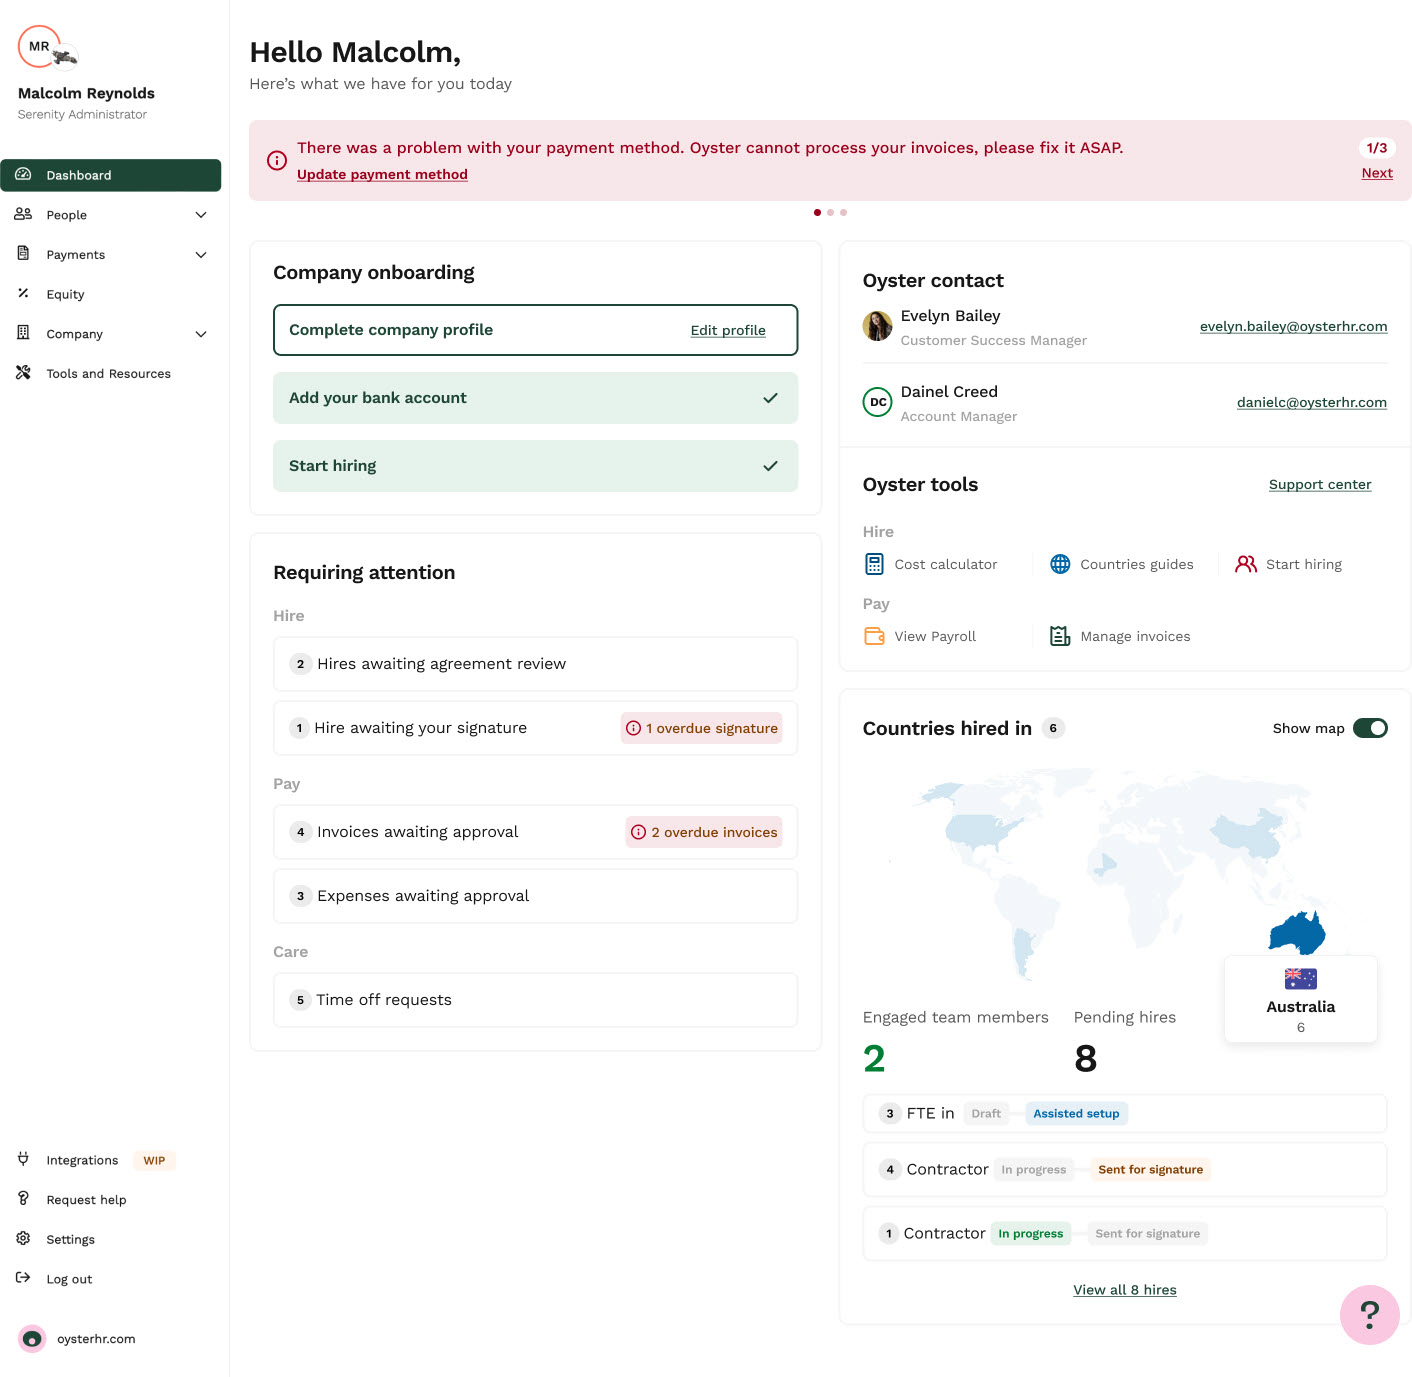Toggle the Show map switch off
The width and height of the screenshot is (1412, 1377).
[1370, 728]
